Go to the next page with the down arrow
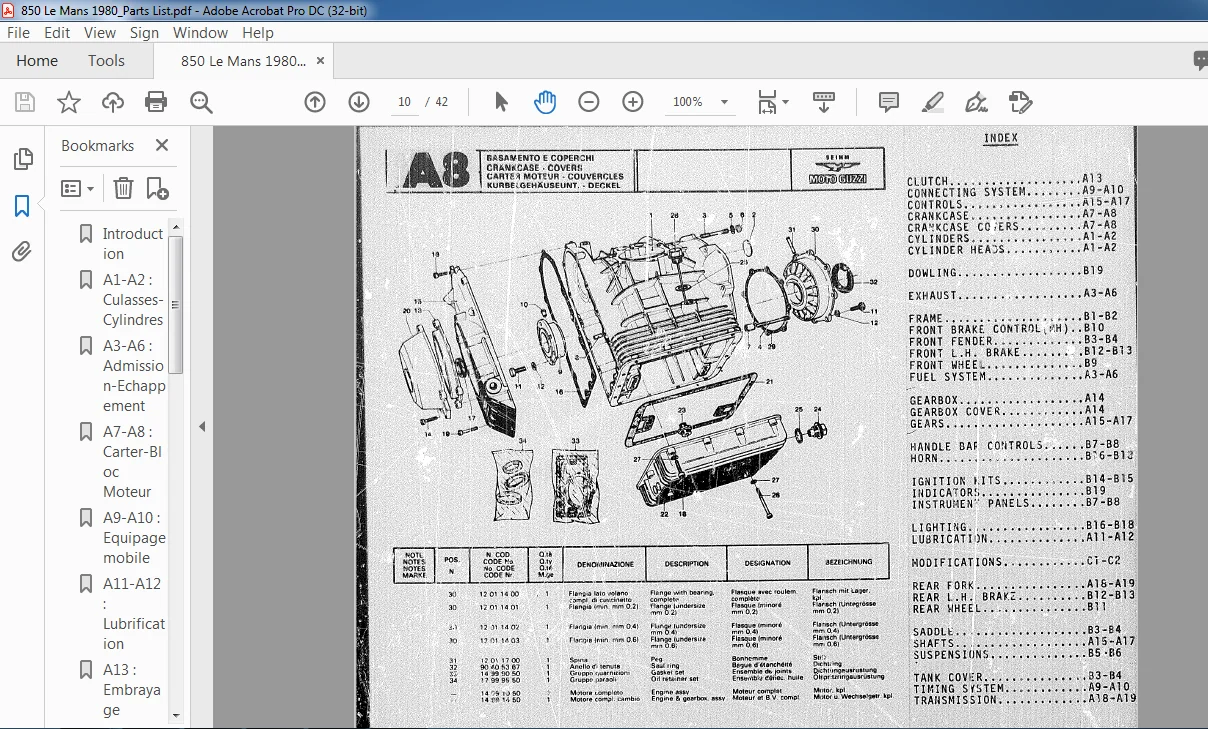 [x=359, y=102]
